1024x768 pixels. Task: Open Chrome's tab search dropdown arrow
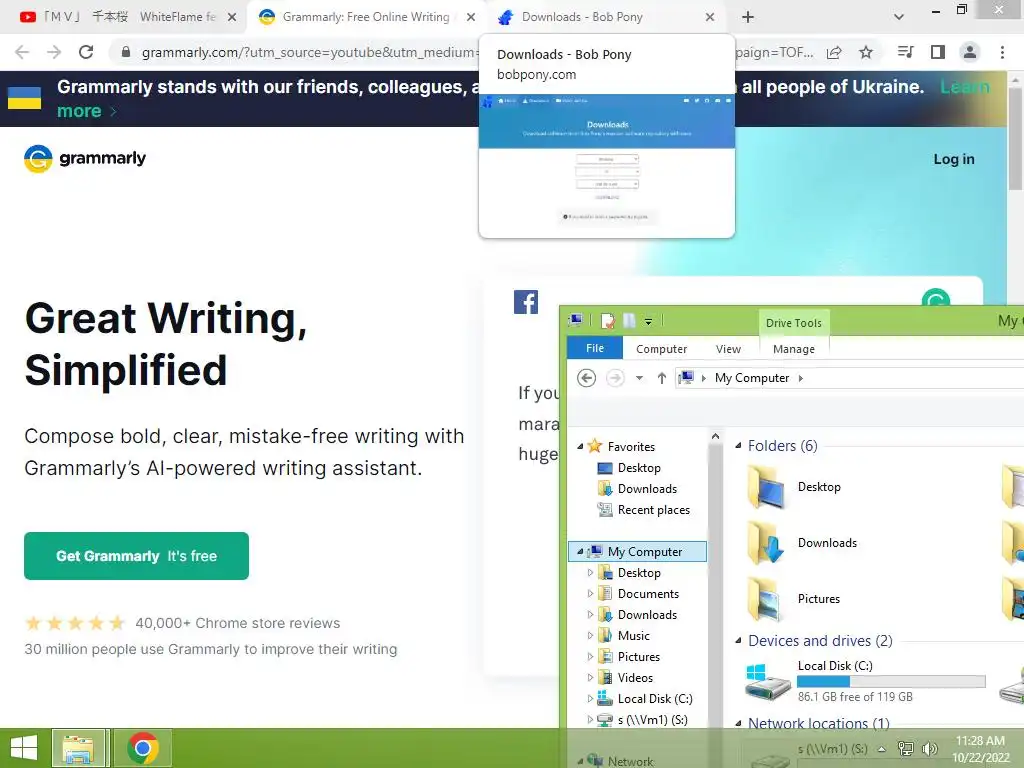[x=899, y=17]
